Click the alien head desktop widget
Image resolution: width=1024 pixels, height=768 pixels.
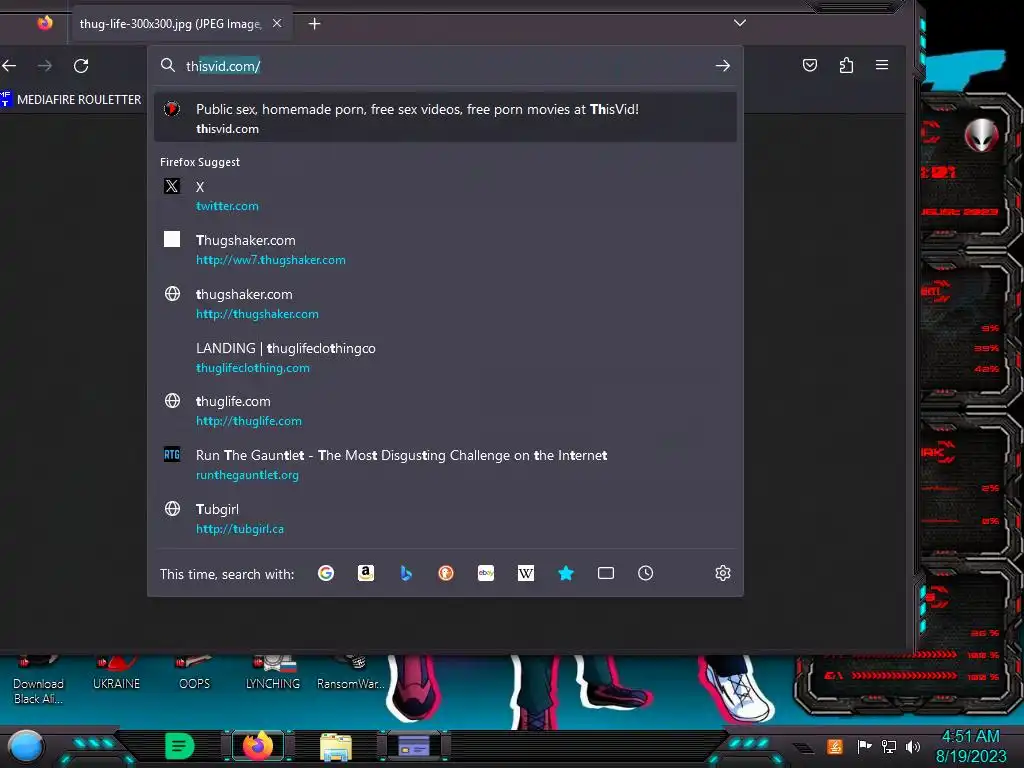(981, 136)
